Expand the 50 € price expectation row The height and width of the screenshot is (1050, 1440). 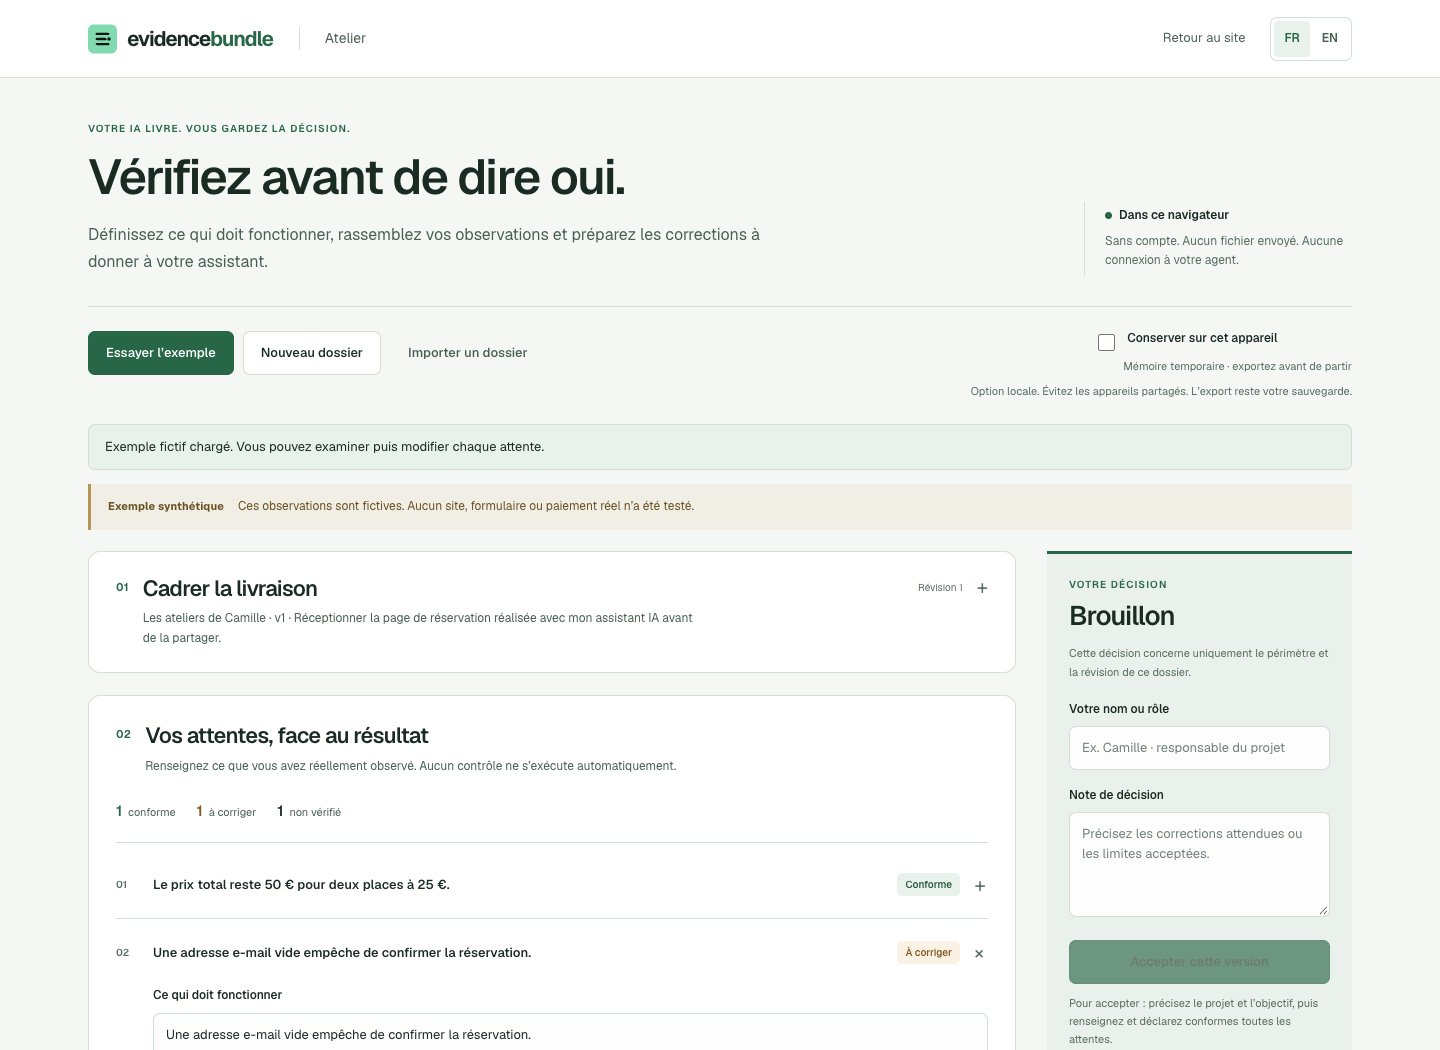980,886
